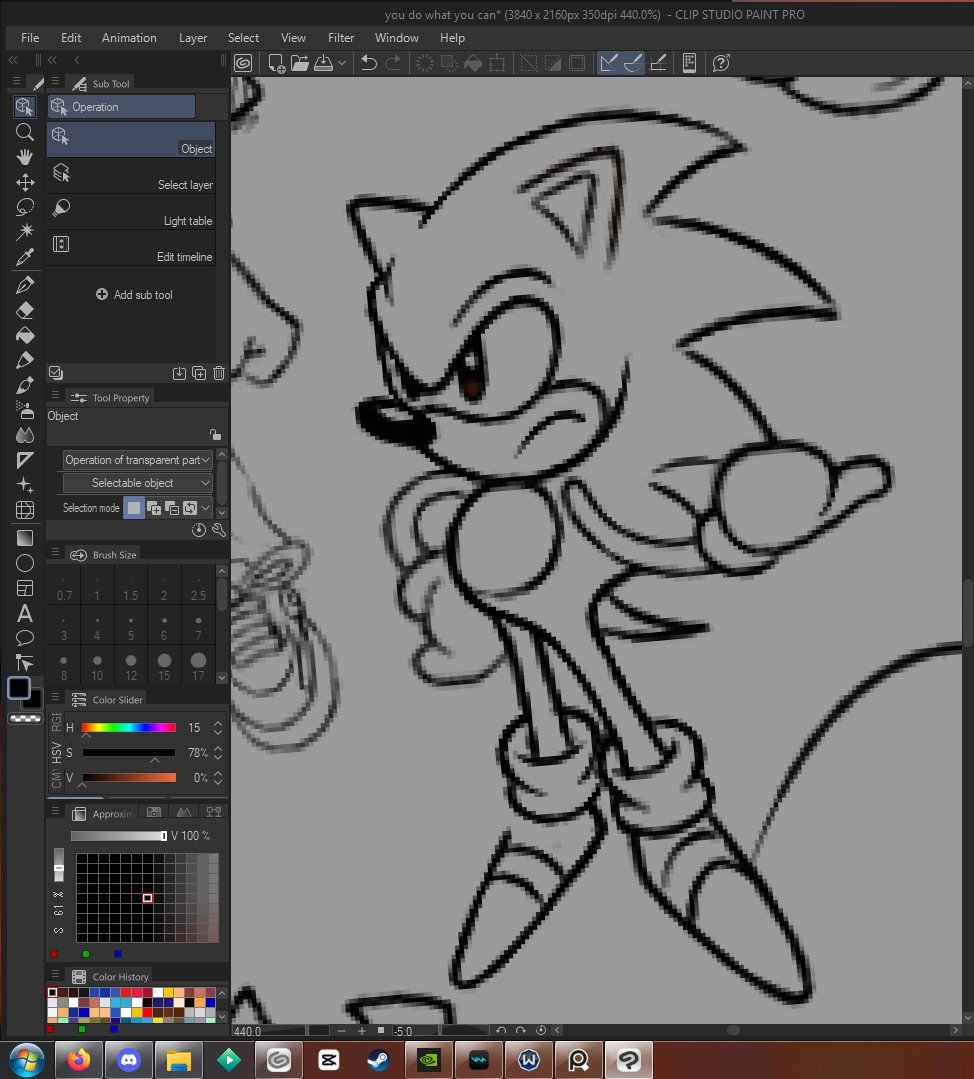Toggle the tool property lock
The width and height of the screenshot is (974, 1079).
(x=215, y=434)
